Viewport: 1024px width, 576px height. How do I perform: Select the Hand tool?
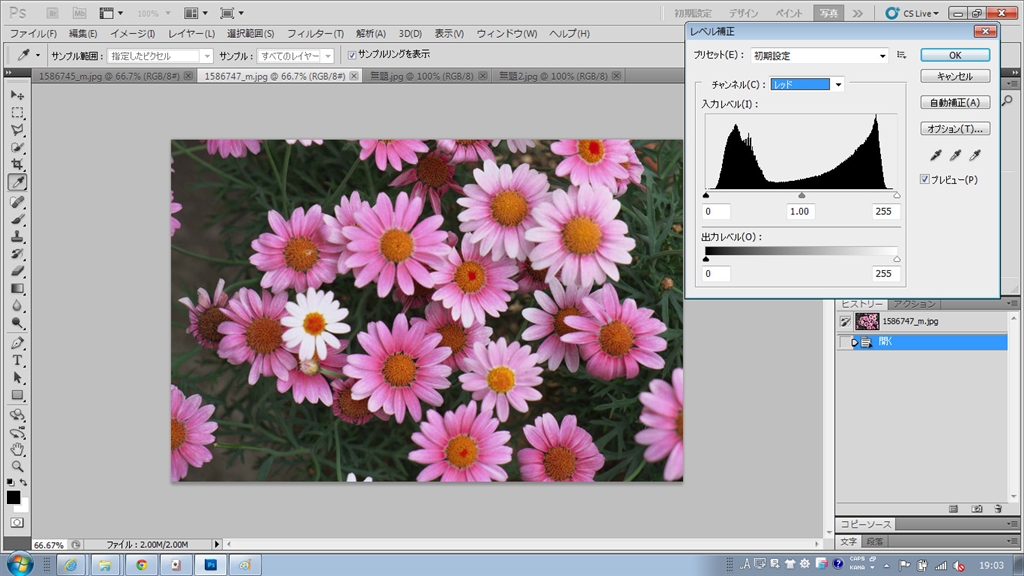(x=17, y=449)
